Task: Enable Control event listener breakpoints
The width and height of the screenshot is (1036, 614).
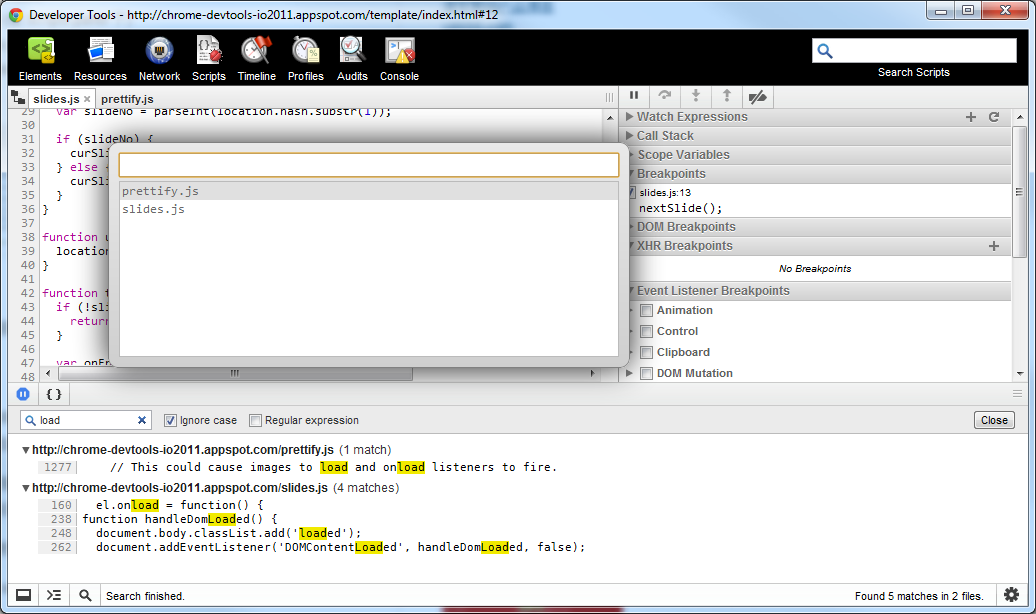Action: [647, 332]
